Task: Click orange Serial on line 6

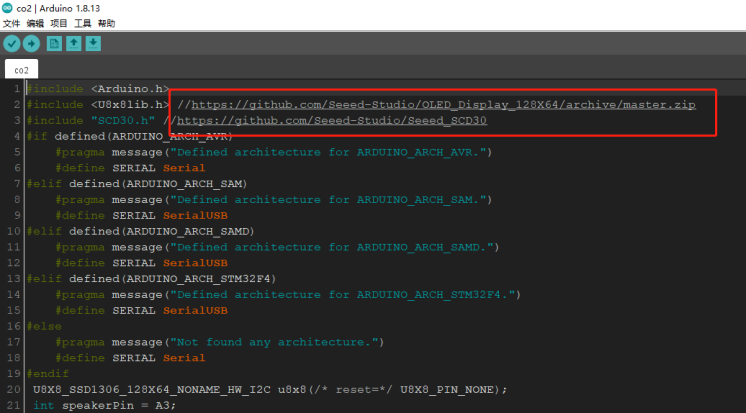Action: [x=184, y=168]
